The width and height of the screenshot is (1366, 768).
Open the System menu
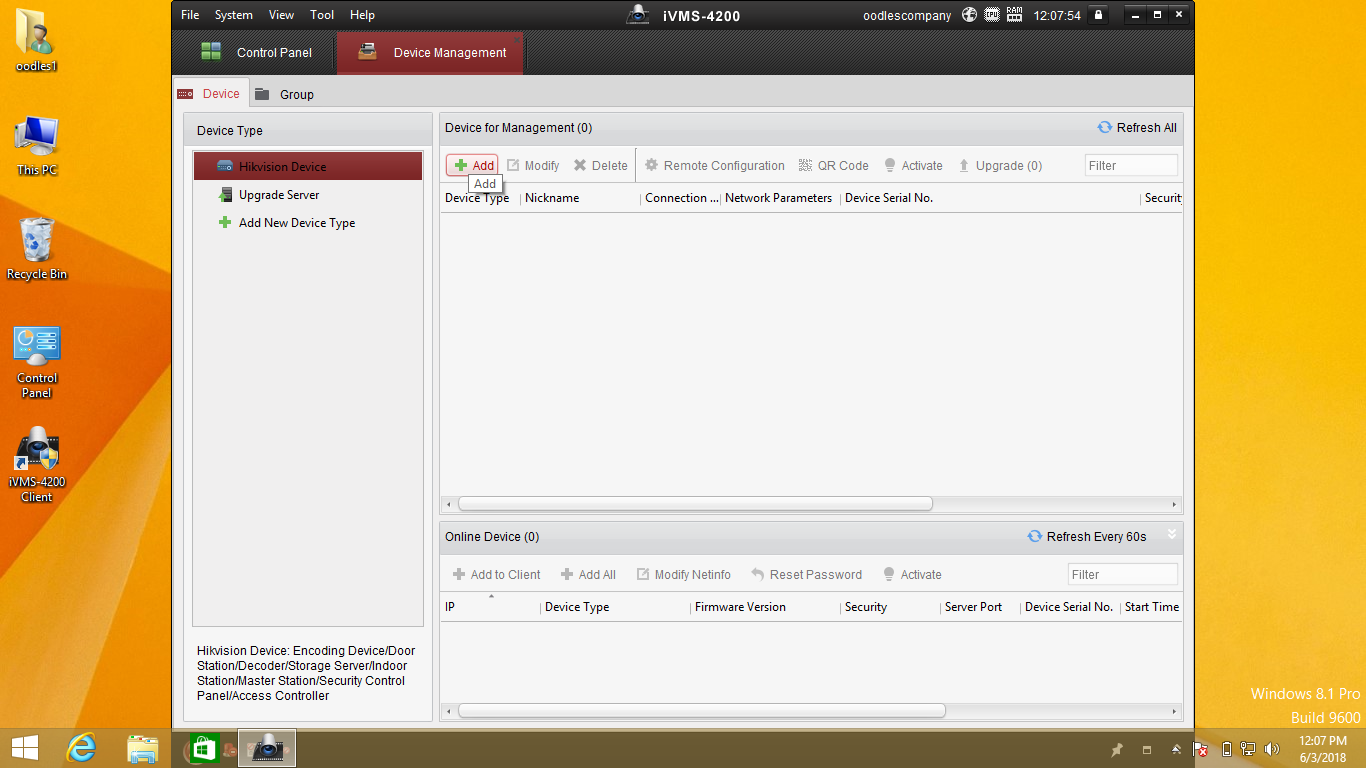(234, 15)
